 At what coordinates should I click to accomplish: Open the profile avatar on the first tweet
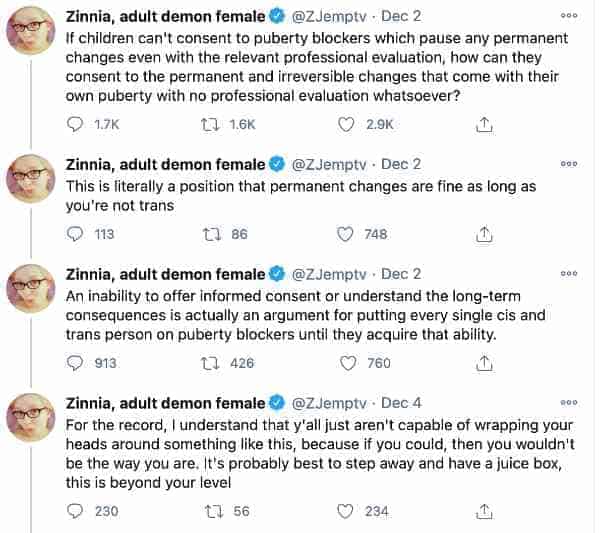point(31,31)
